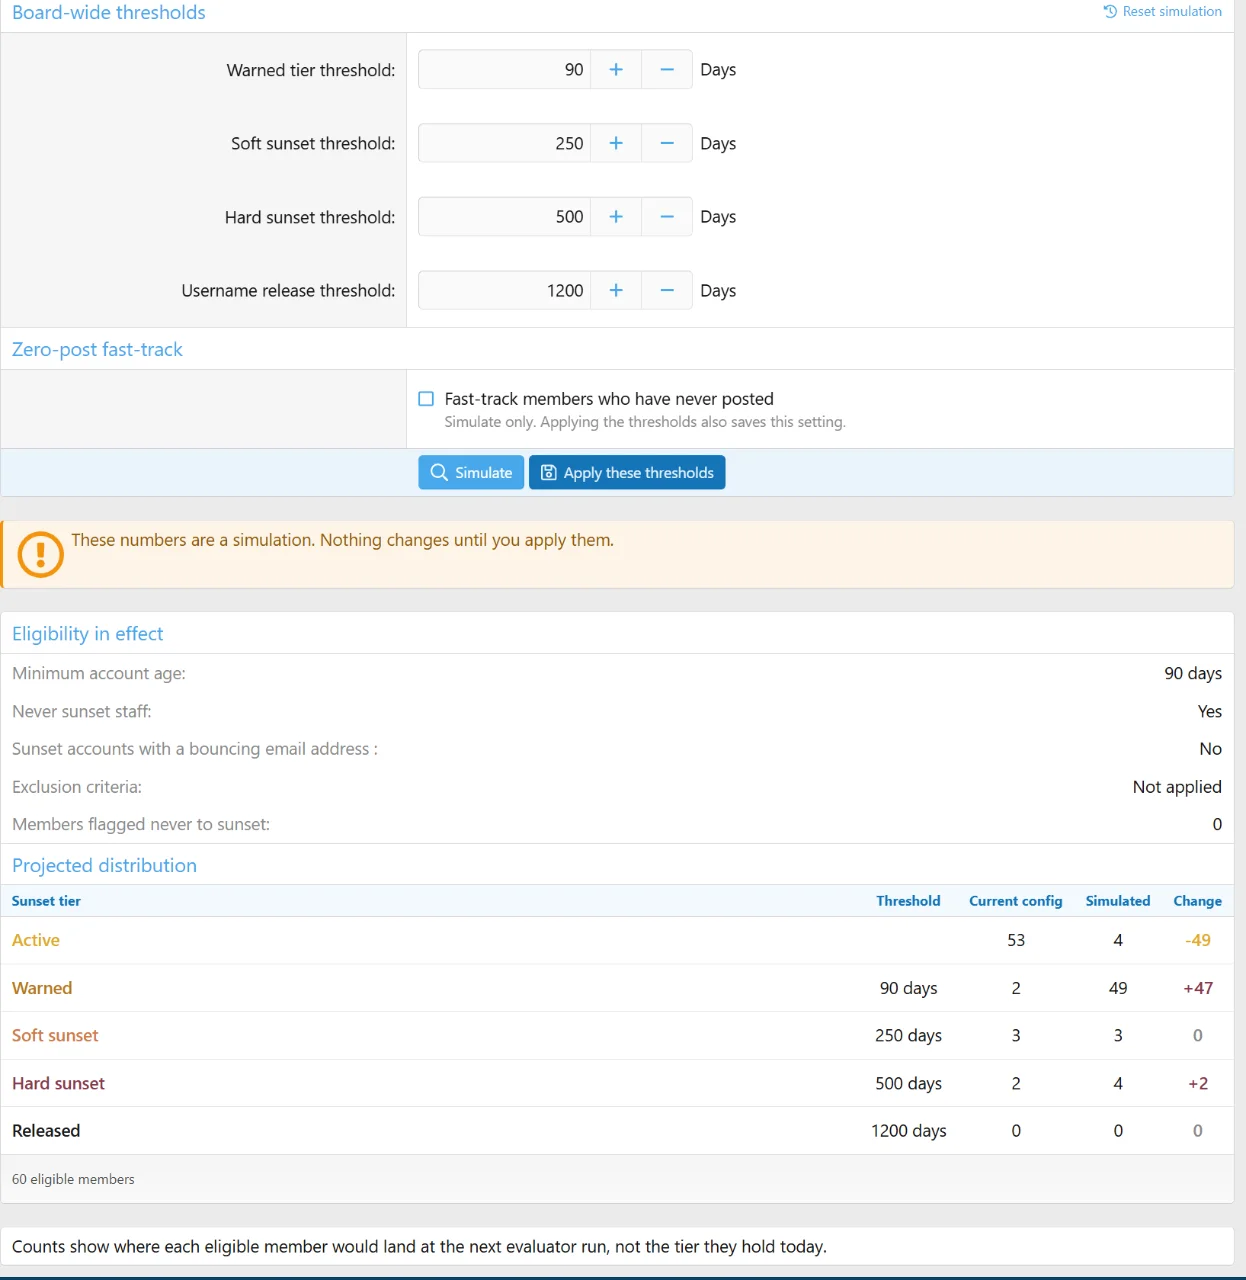
Task: Click the Board-wide thresholds heading
Action: [x=109, y=13]
